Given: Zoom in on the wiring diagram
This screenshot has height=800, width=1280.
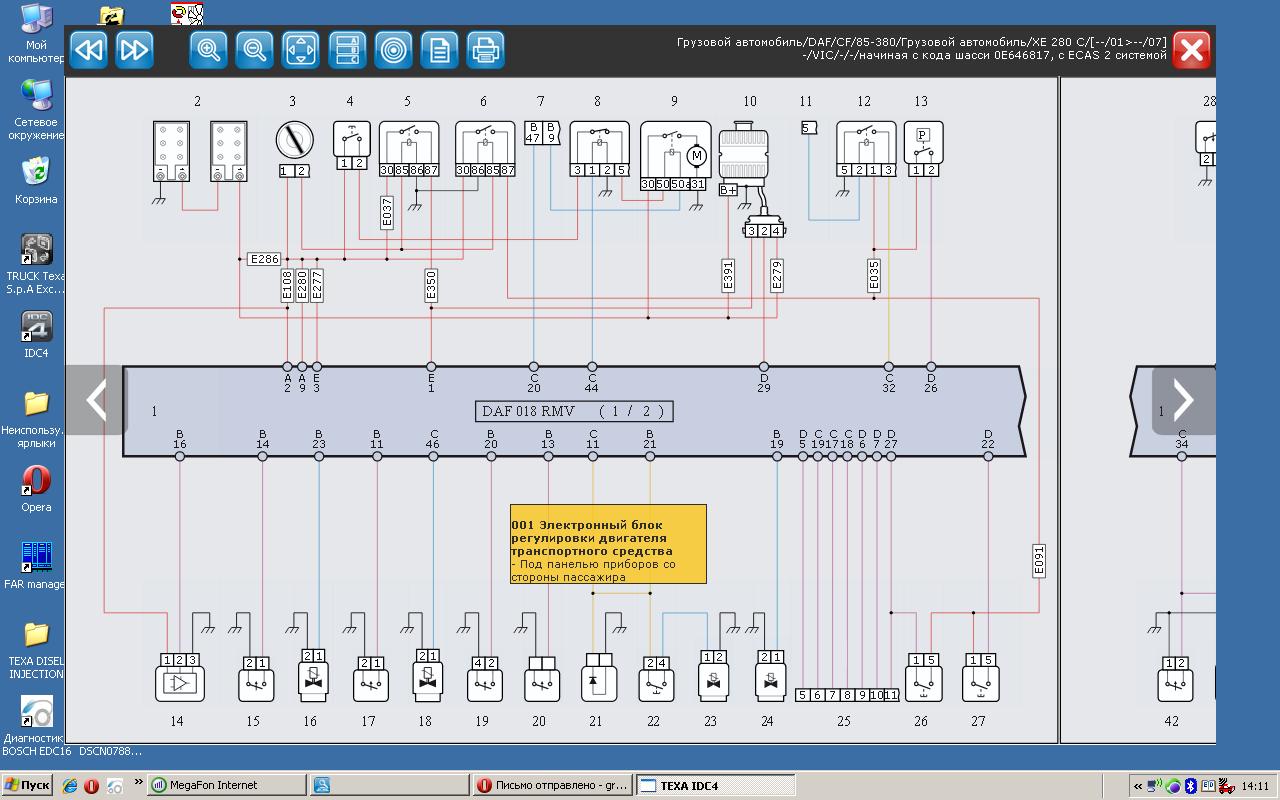Looking at the screenshot, I should pos(209,50).
